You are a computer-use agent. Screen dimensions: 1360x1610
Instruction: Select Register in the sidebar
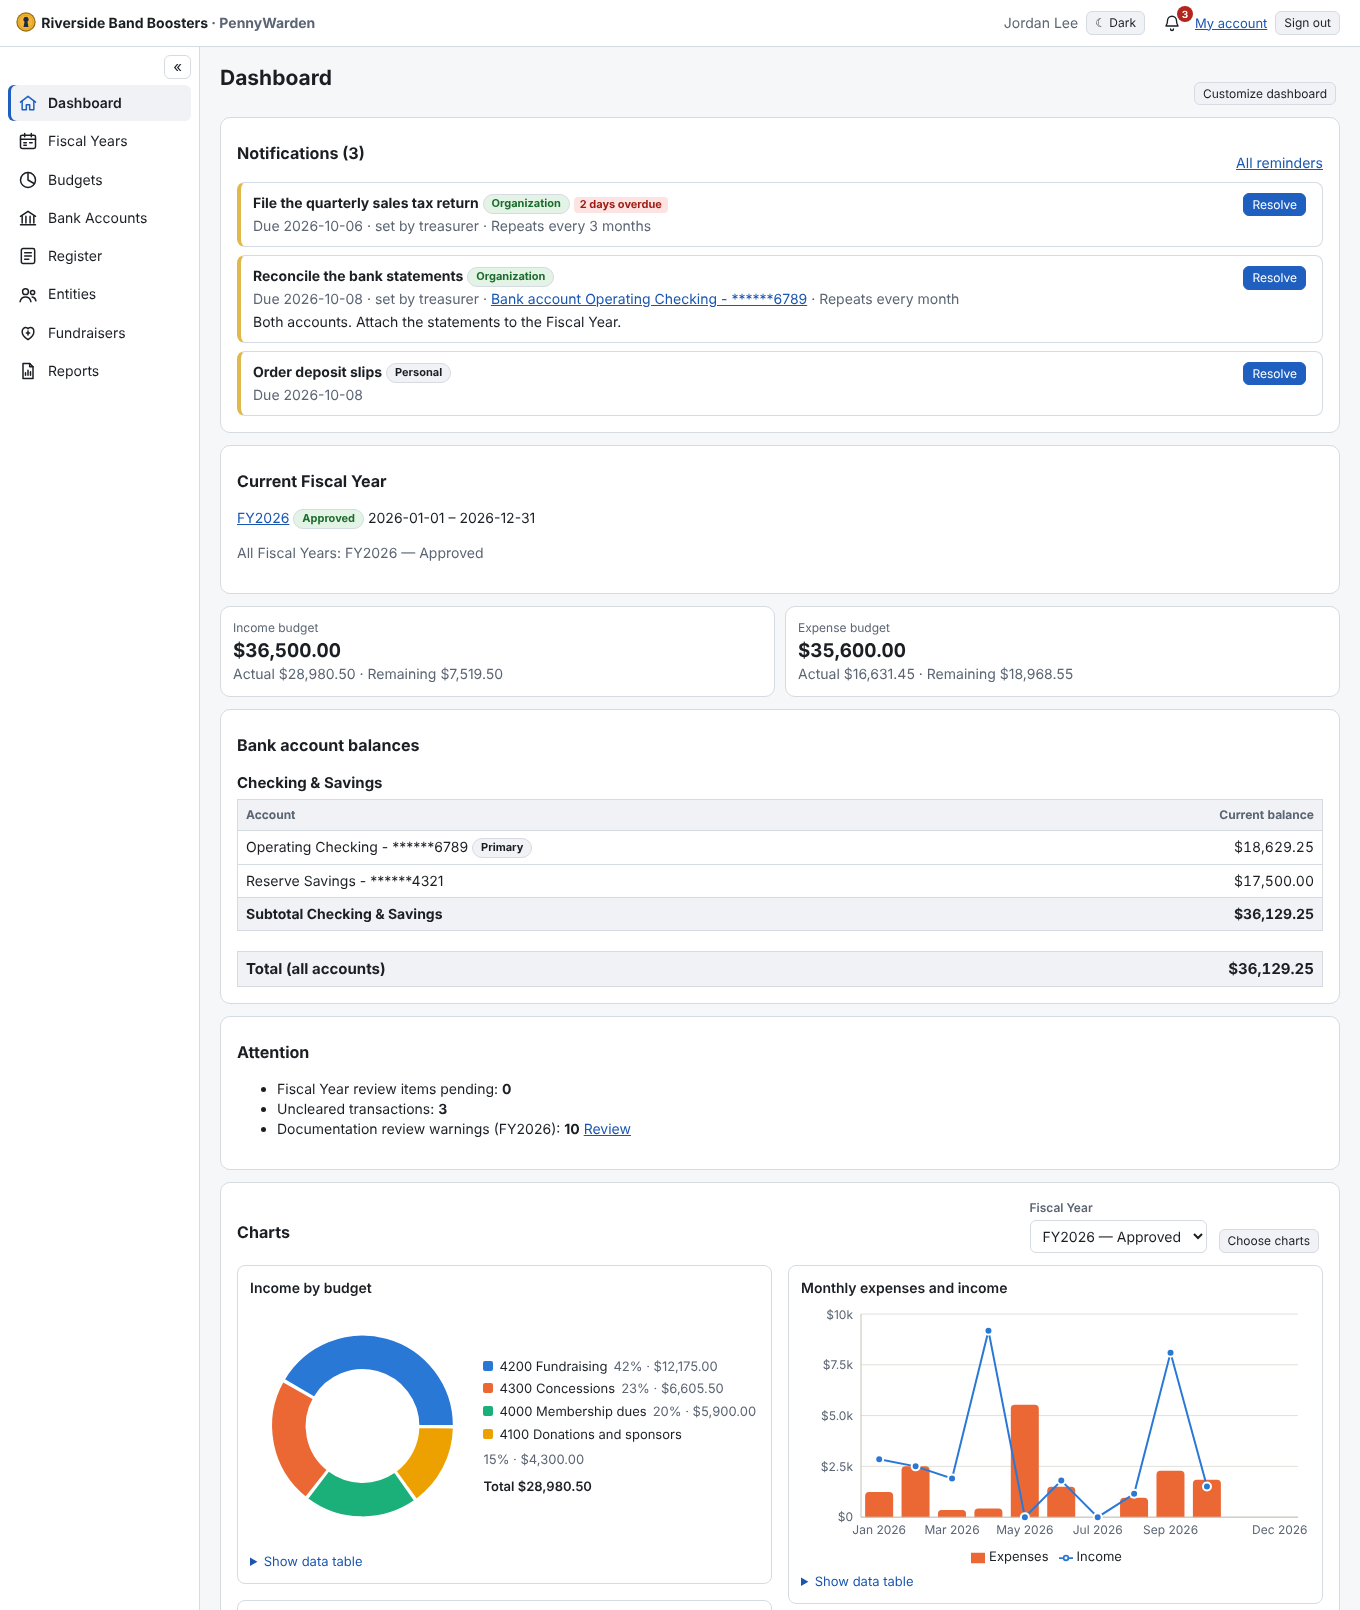tap(99, 256)
